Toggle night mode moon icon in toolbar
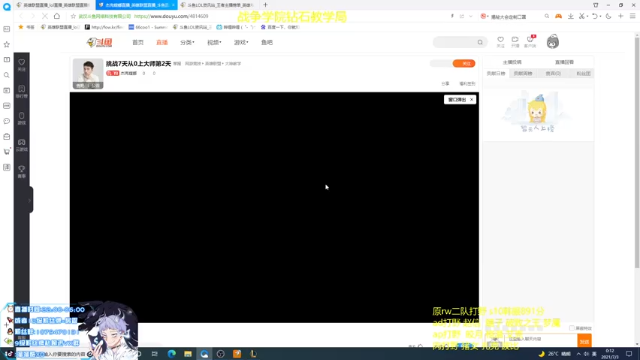The image size is (640, 360). (x=609, y=16)
